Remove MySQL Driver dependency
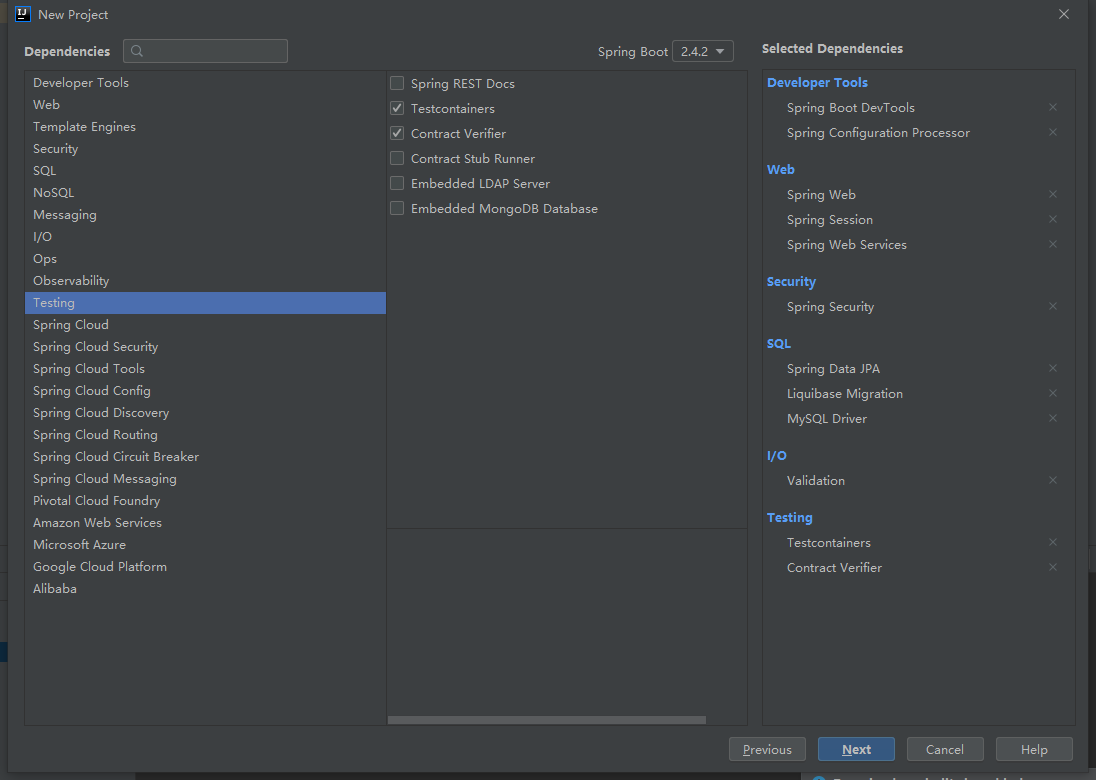 tap(1053, 418)
